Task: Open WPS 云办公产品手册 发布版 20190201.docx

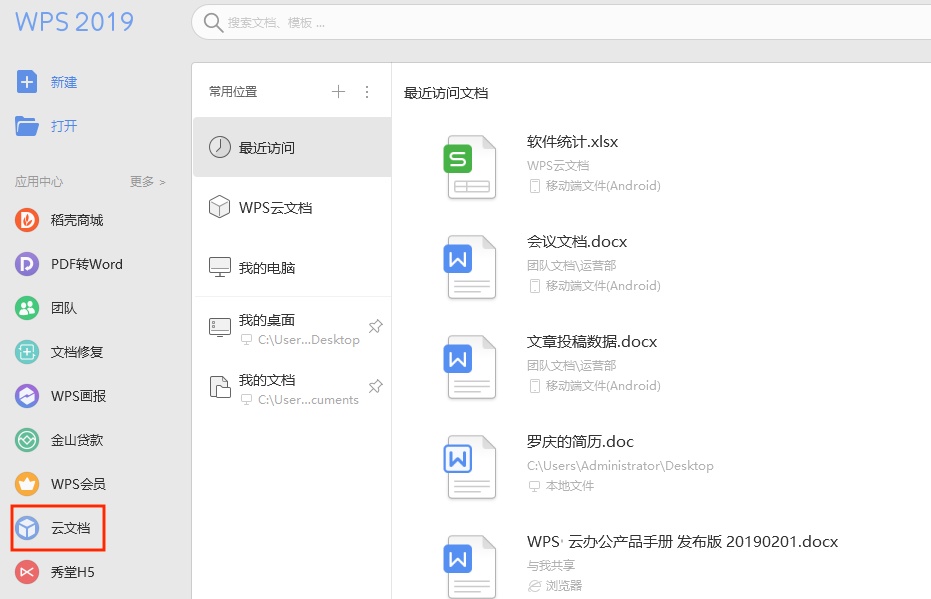Action: tap(682, 541)
